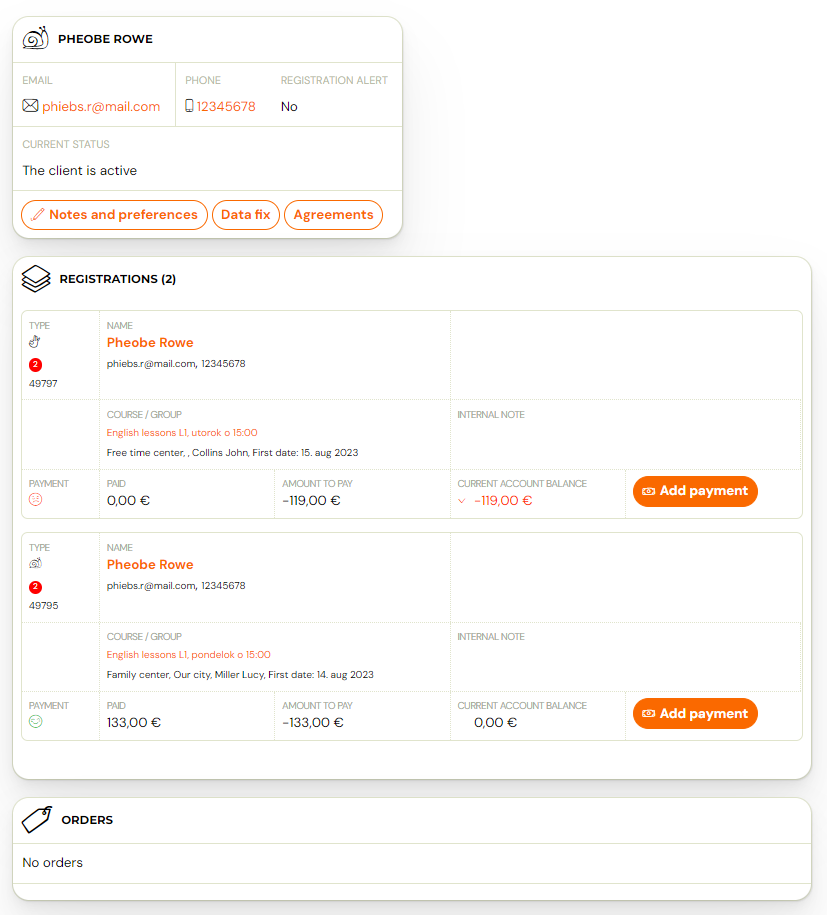Click the Family center, Miller Lucy details line
Screen dimensions: 827x915
tap(240, 675)
